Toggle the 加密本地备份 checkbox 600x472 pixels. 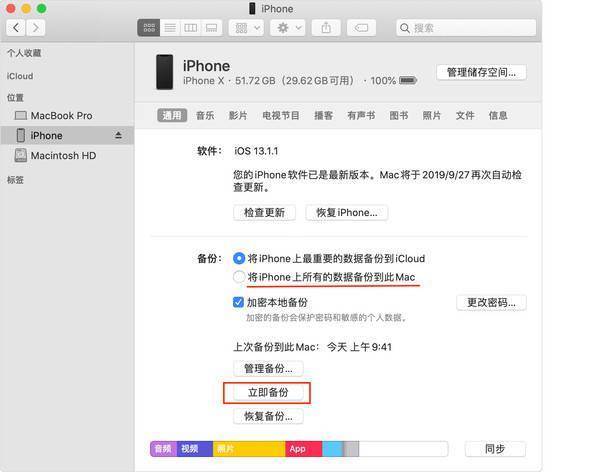pos(238,302)
